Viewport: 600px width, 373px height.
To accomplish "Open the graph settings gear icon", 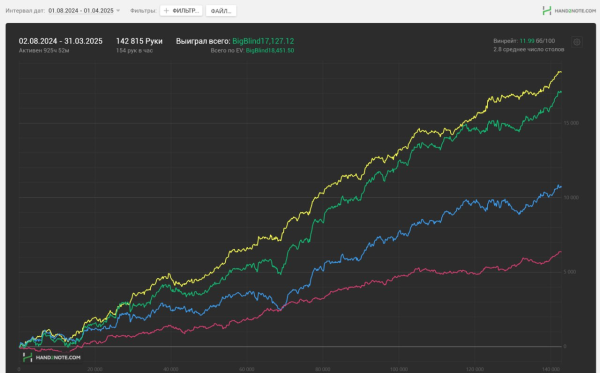I will tap(577, 42).
